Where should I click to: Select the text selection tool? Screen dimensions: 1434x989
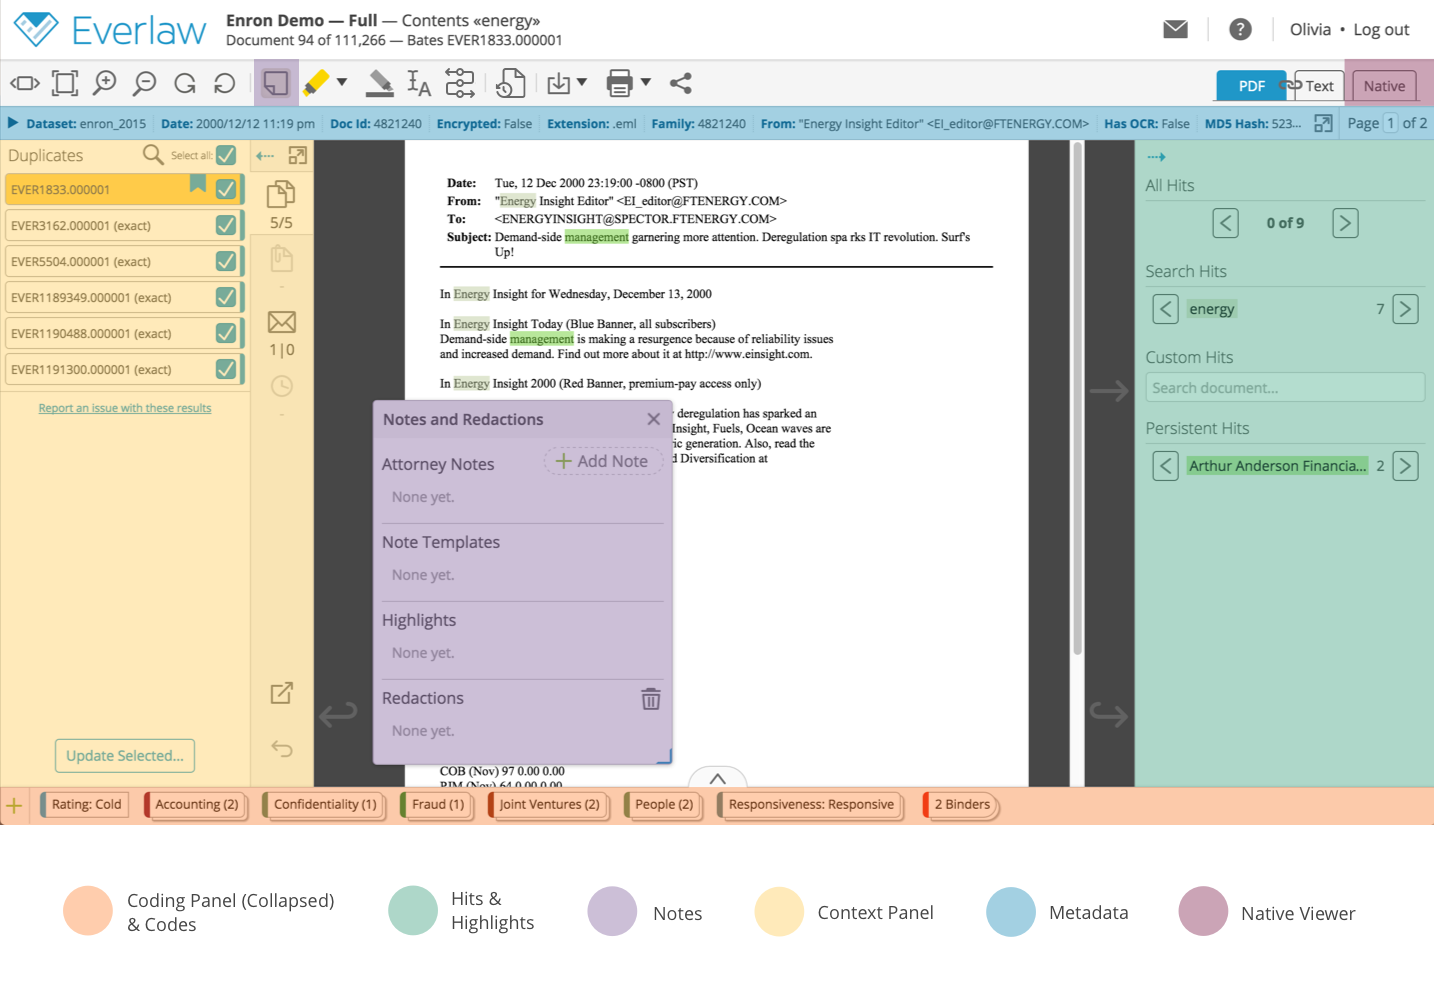419,83
